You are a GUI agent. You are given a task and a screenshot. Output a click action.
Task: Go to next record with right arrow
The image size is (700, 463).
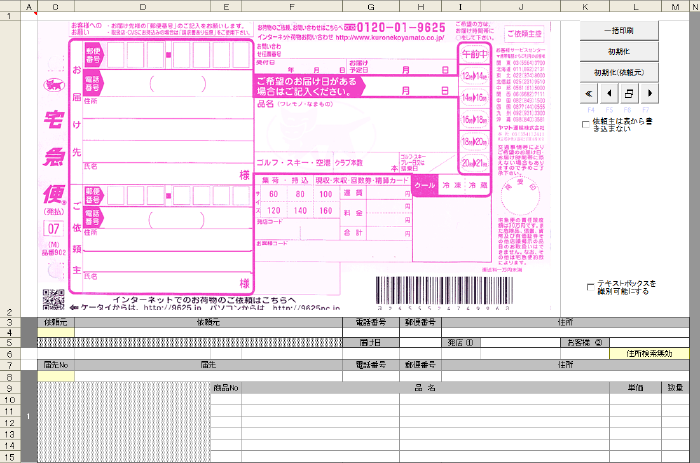[x=649, y=93]
